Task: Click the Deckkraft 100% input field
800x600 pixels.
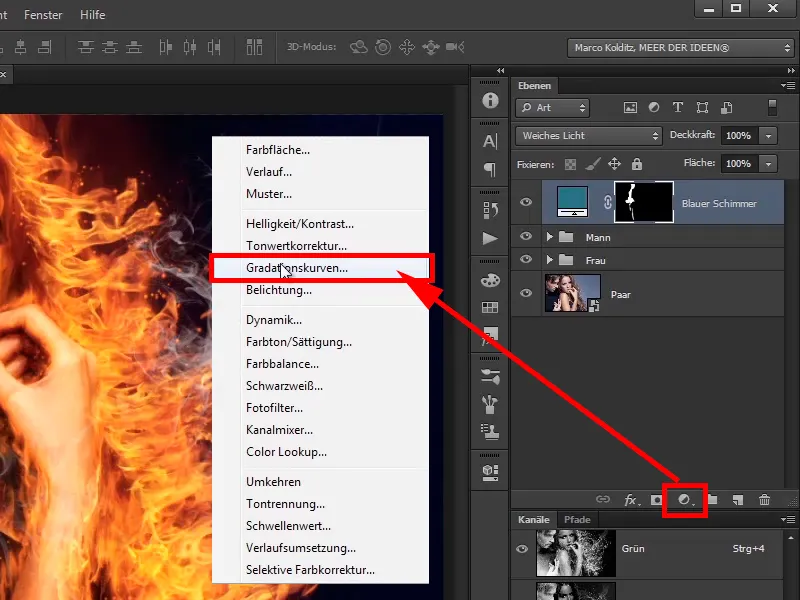Action: tap(738, 136)
